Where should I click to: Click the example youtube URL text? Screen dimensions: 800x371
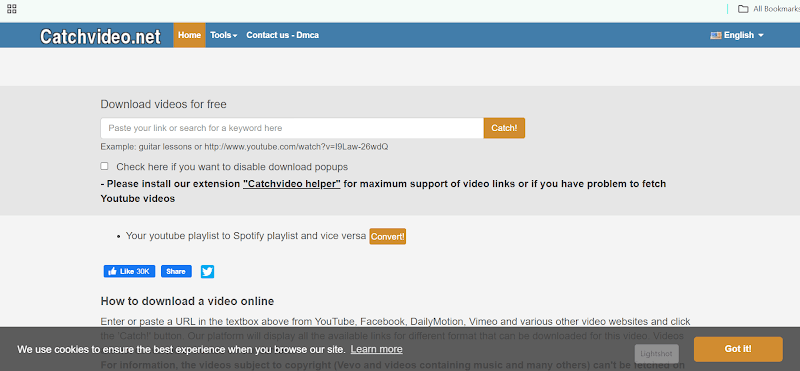coord(296,146)
